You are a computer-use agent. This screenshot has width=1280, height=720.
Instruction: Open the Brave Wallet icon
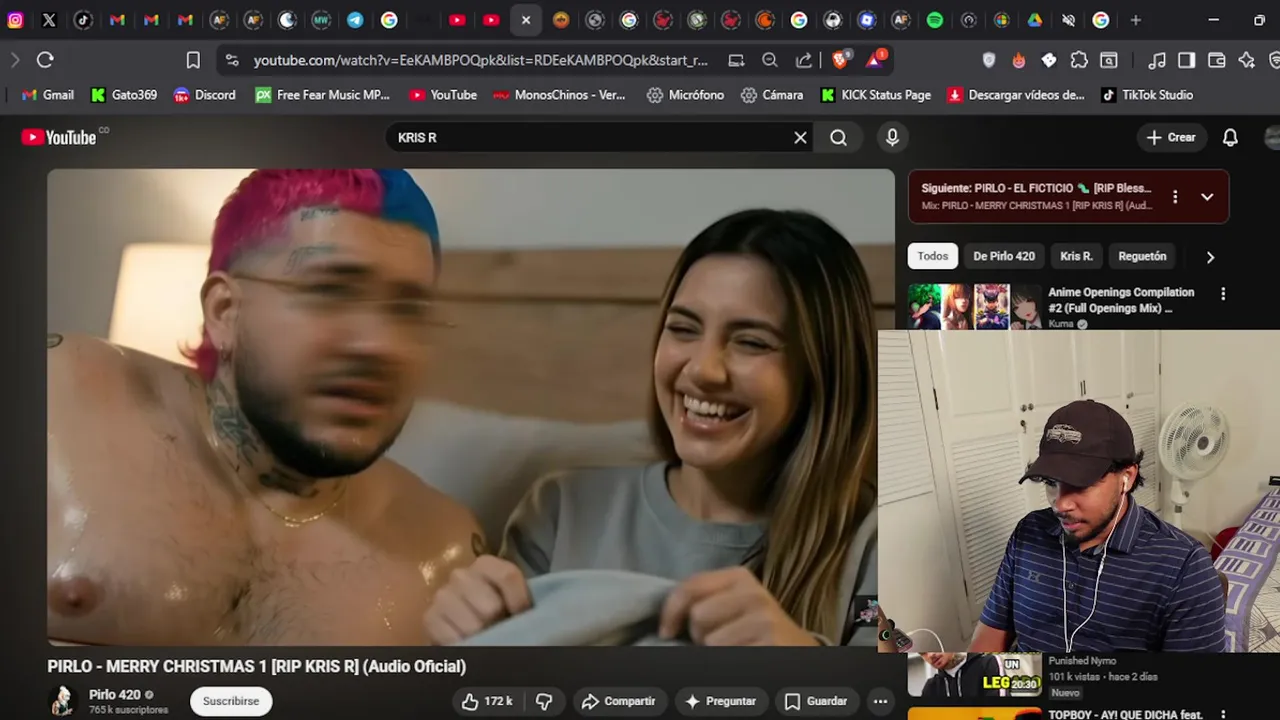click(1216, 60)
